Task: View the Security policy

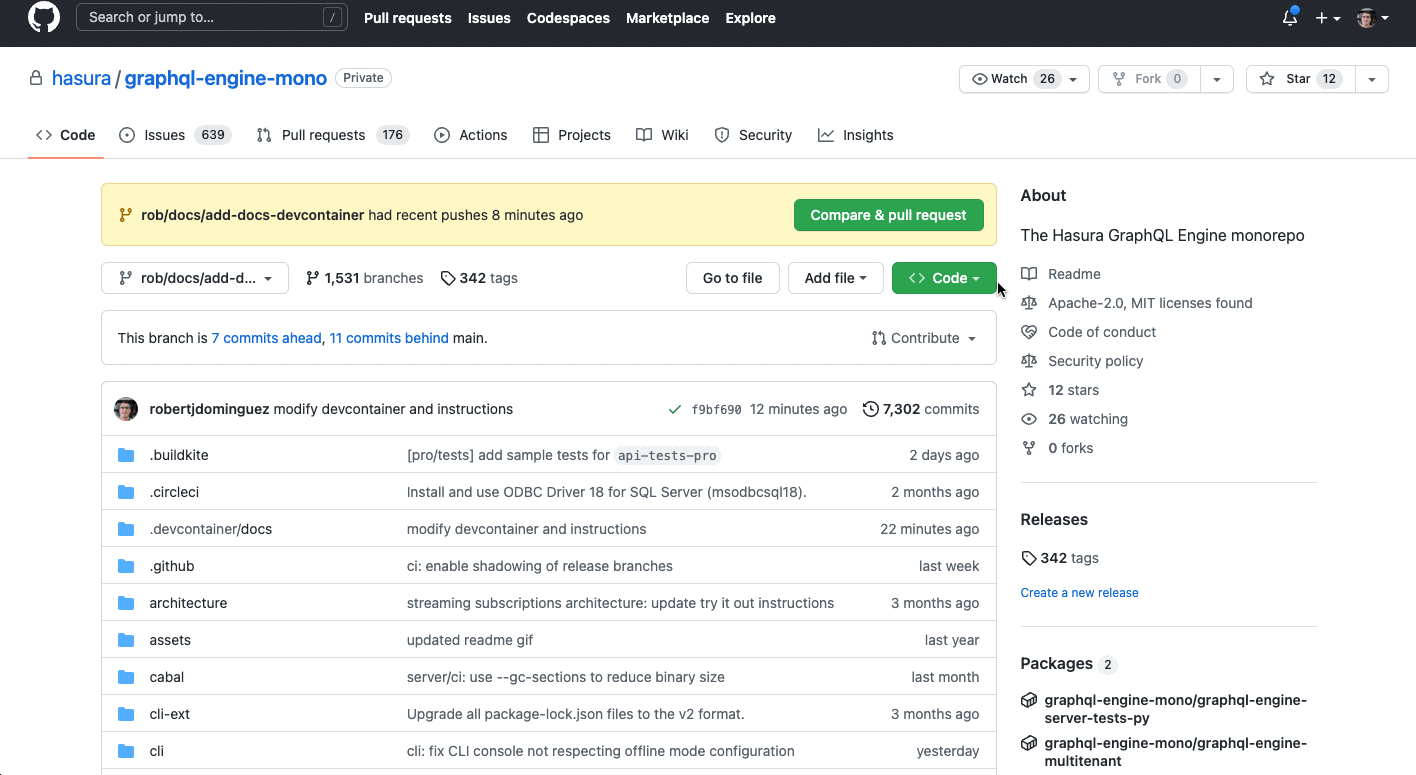Action: click(x=1095, y=360)
